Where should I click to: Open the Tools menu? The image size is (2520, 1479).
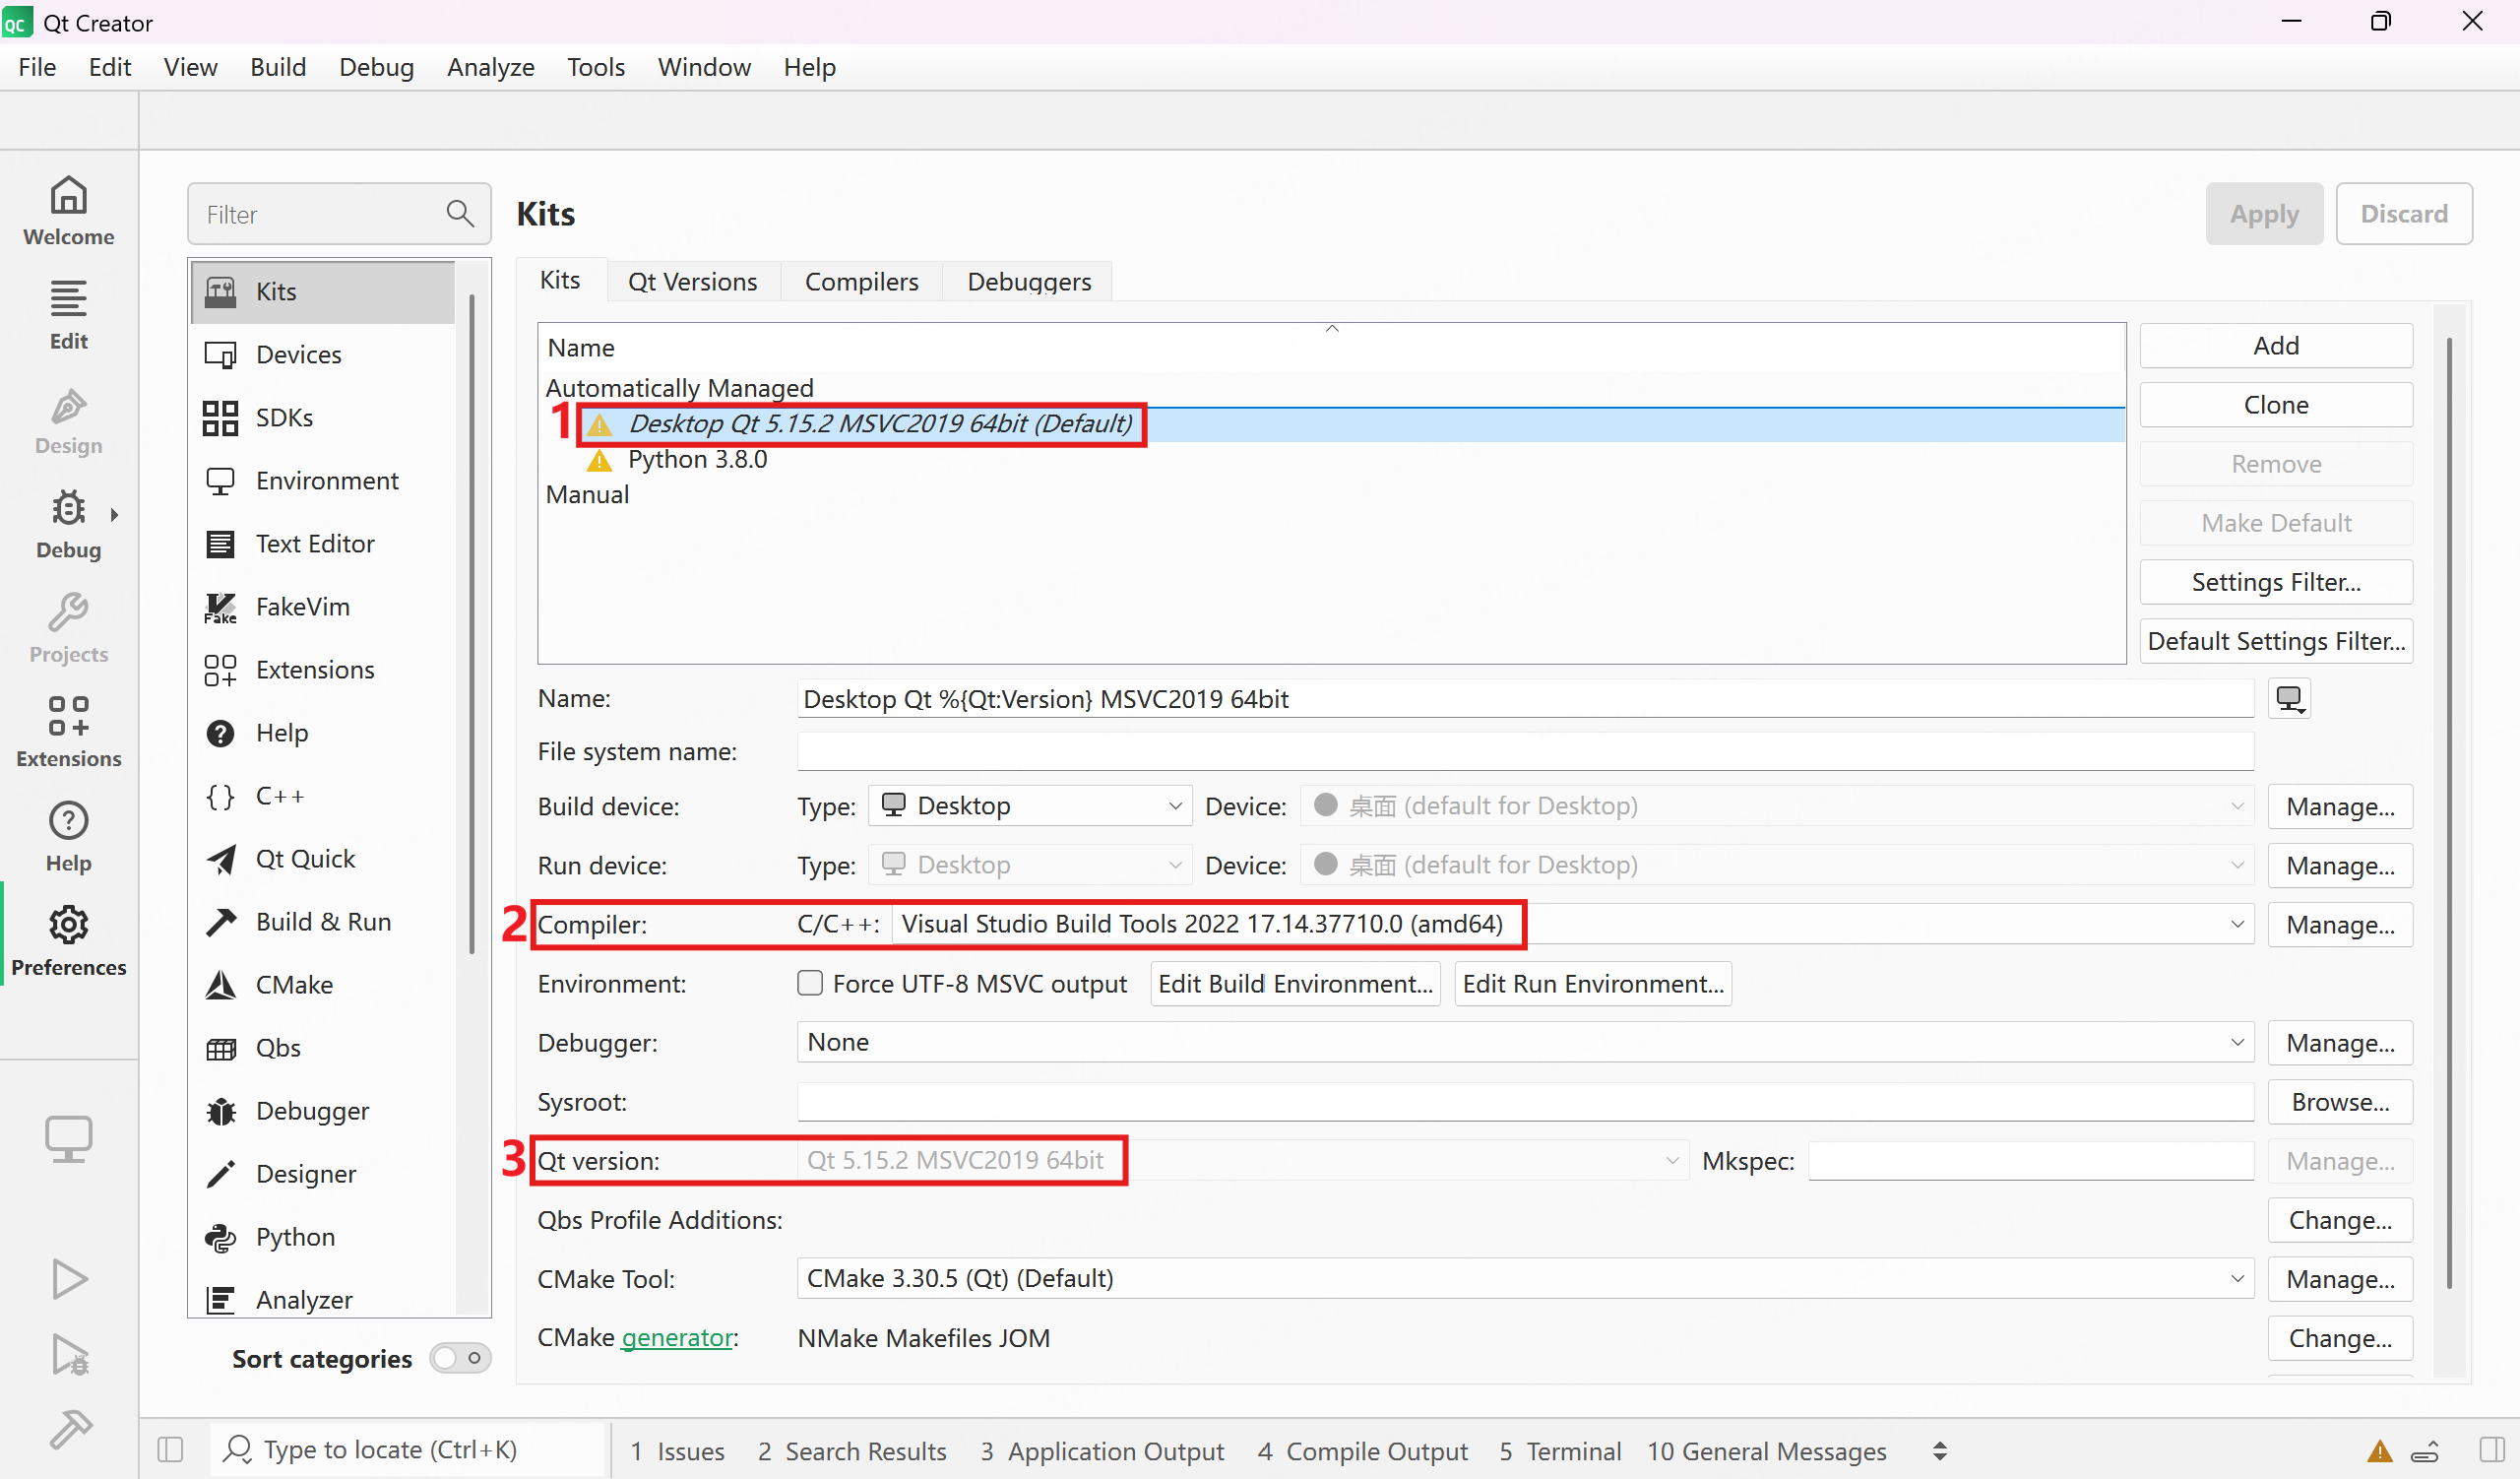pos(596,67)
